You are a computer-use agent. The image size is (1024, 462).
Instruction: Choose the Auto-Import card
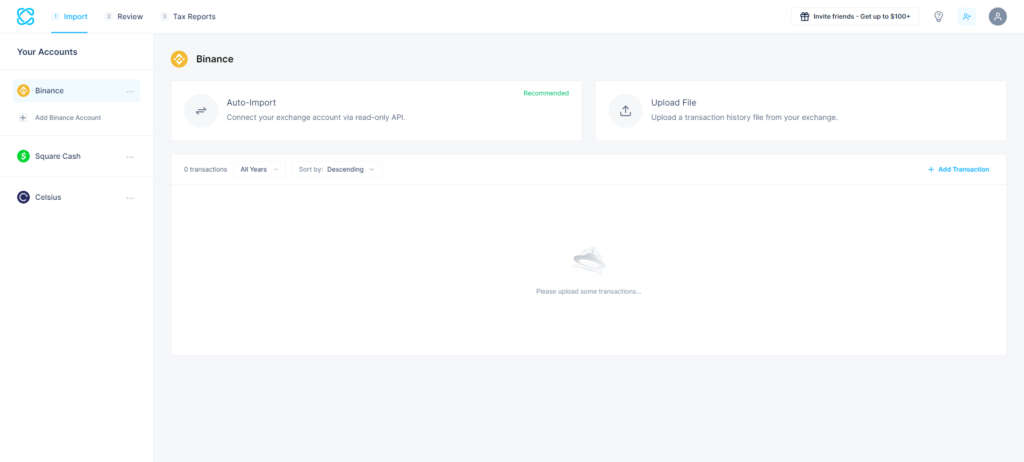(376, 110)
